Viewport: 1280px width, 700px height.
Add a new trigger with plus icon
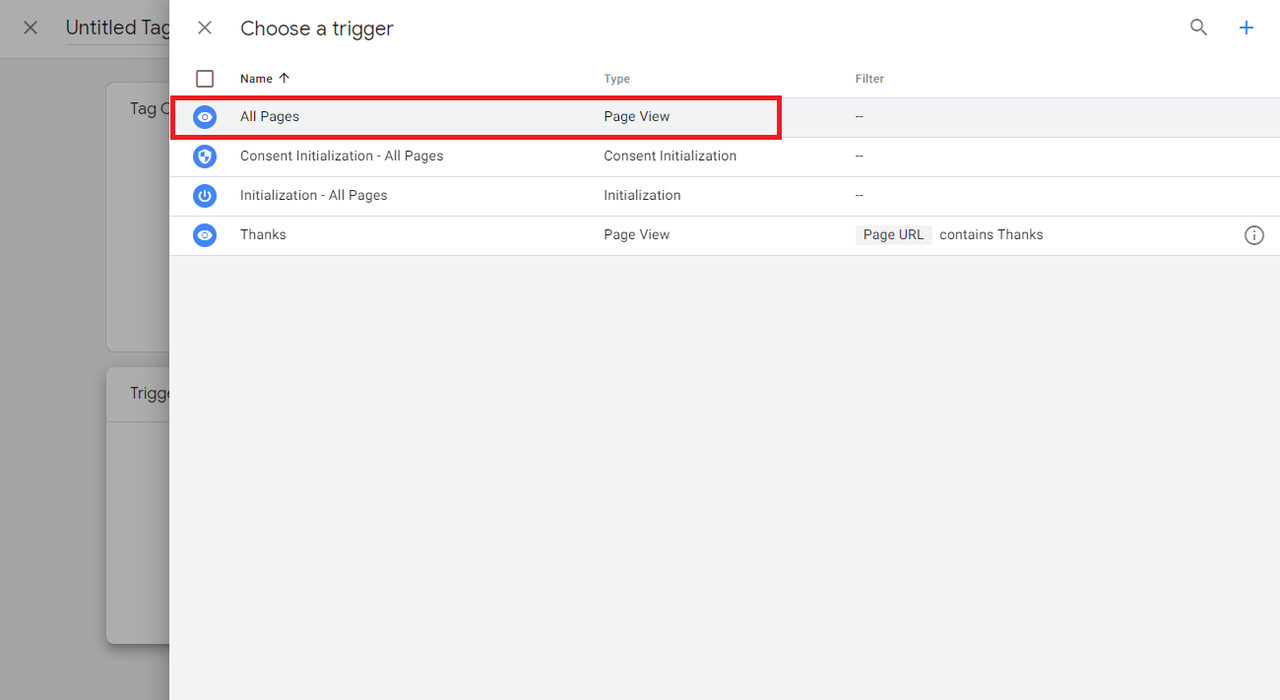click(1246, 28)
